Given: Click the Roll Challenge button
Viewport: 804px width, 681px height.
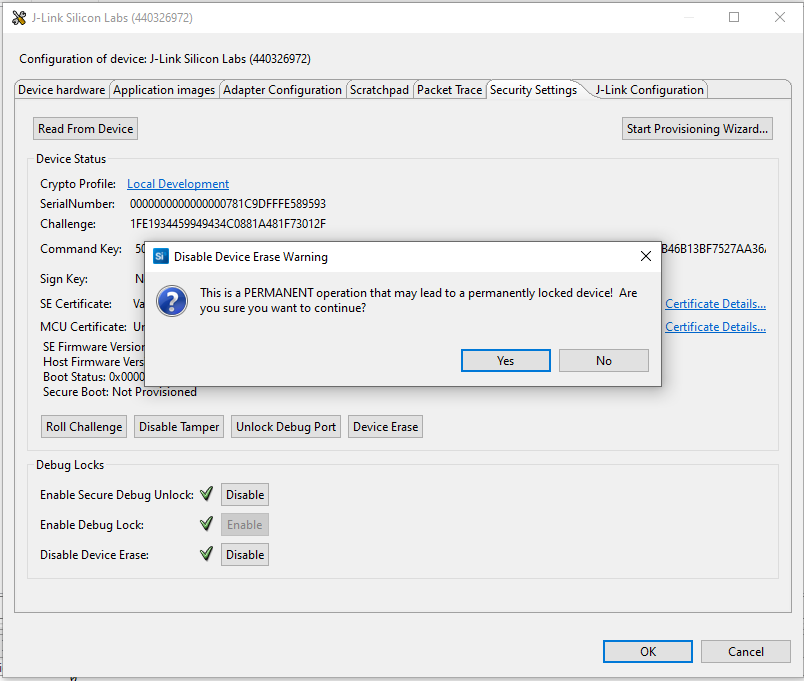Looking at the screenshot, I should coord(84,427).
